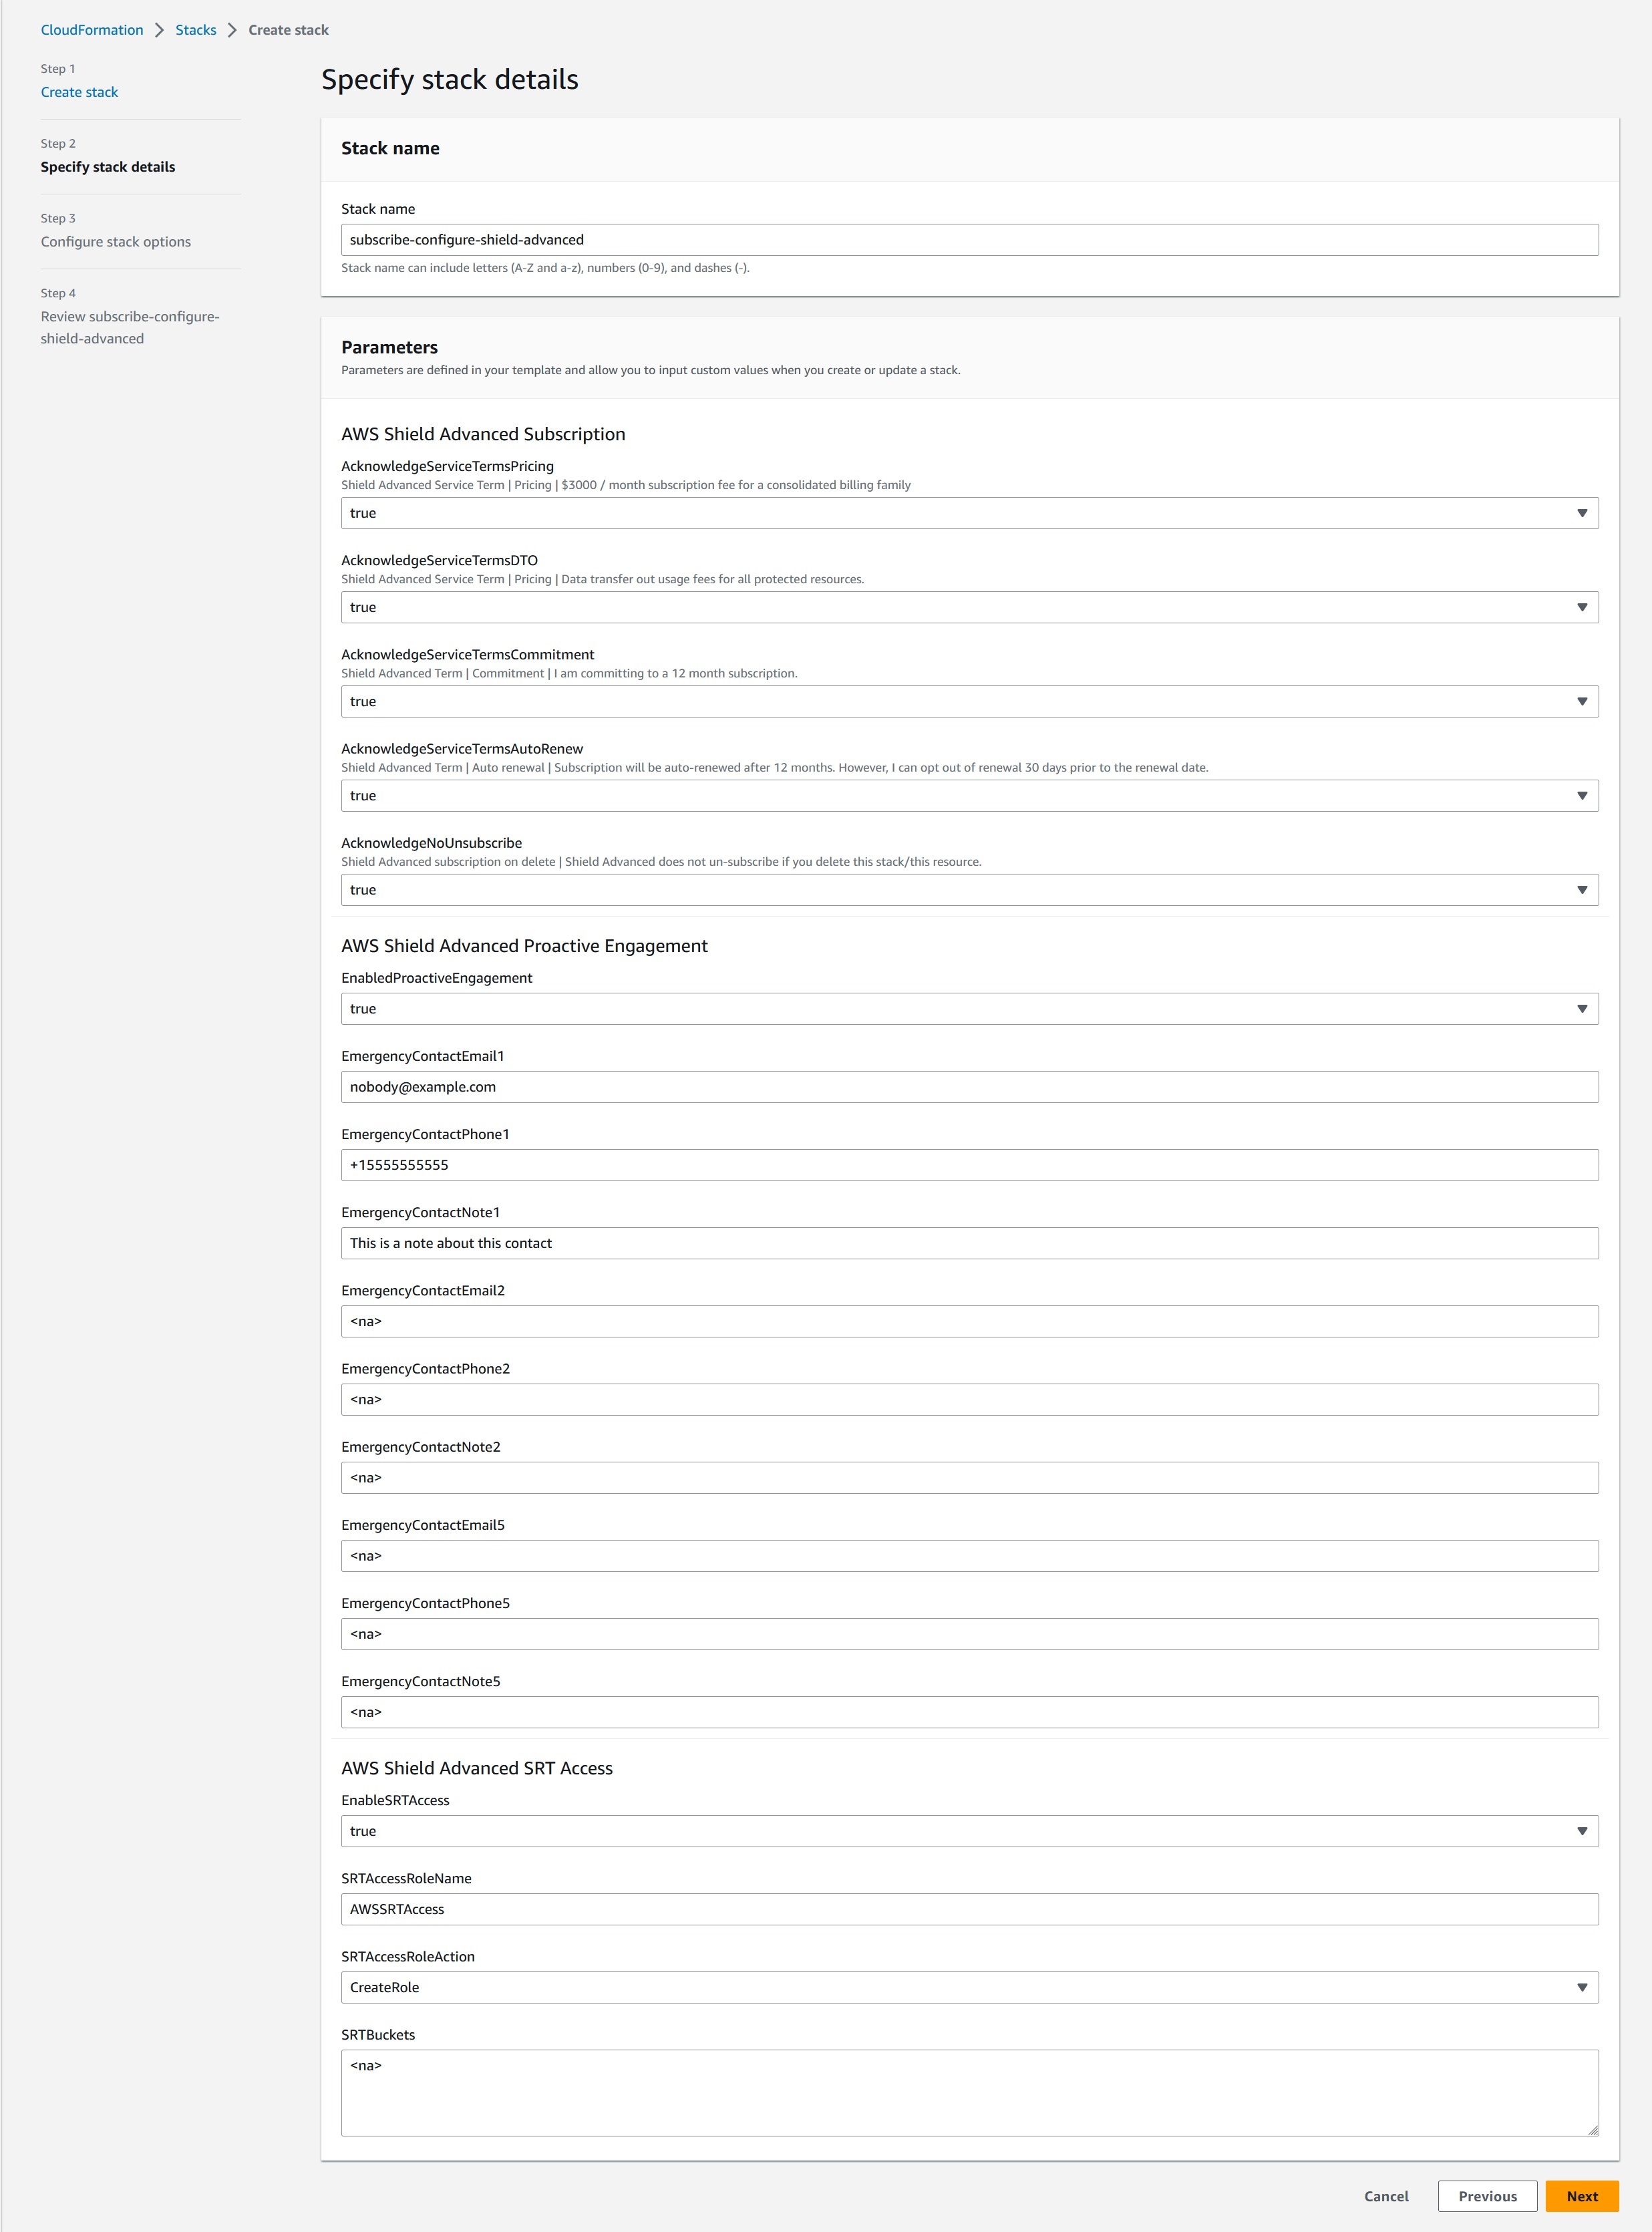Image resolution: width=1652 pixels, height=2232 pixels.
Task: Click the Previous button
Action: [1487, 2196]
